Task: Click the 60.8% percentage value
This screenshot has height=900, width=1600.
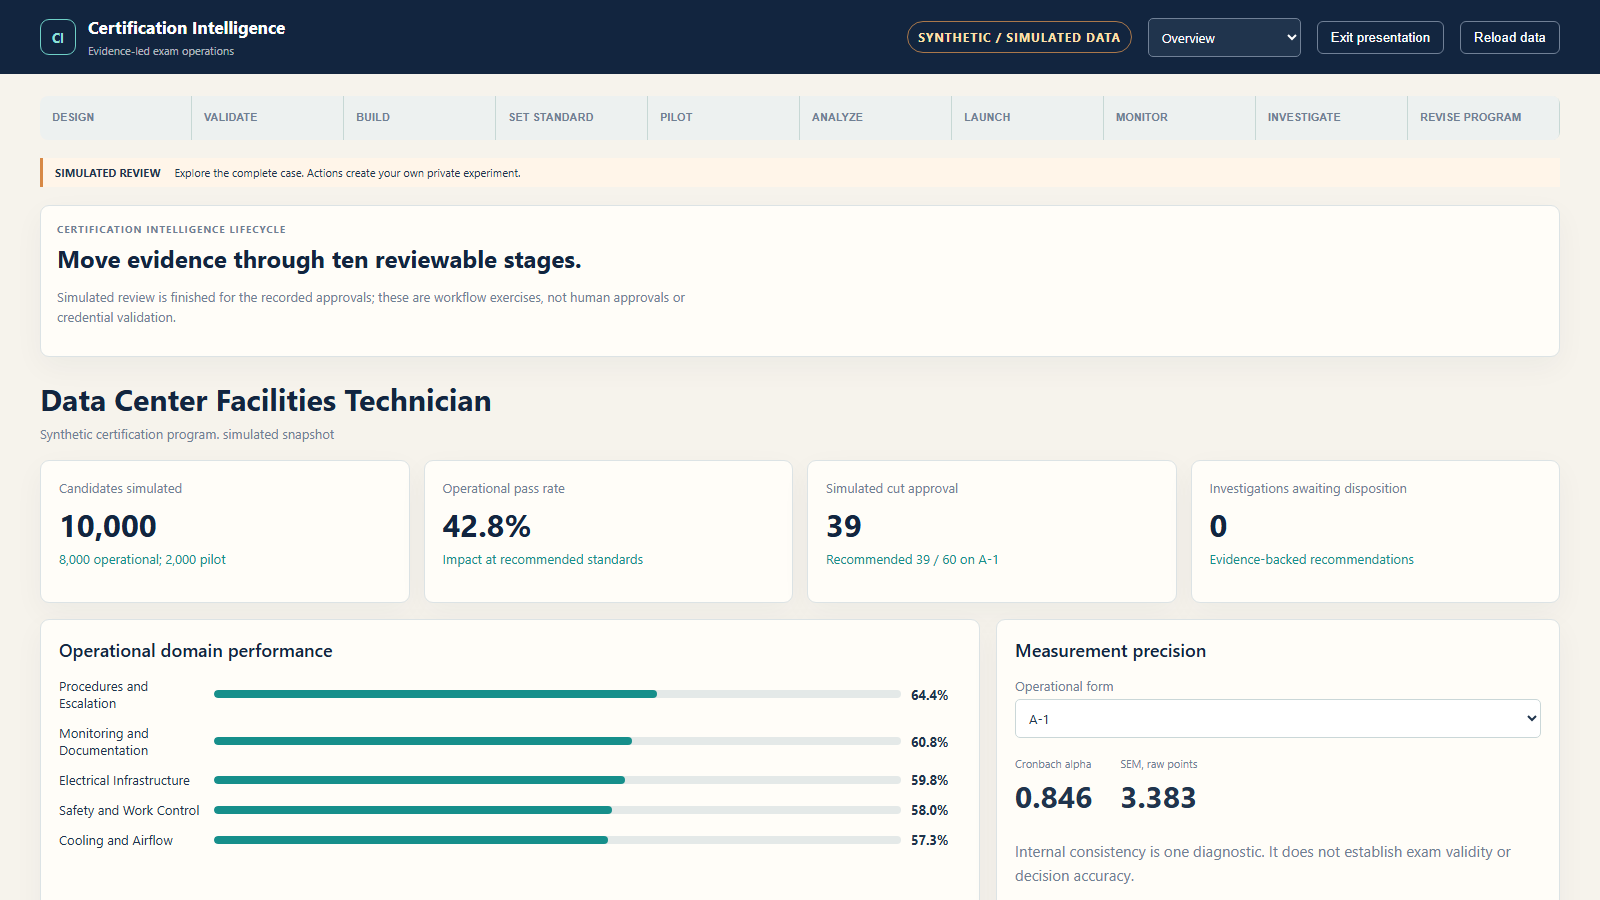Action: pyautogui.click(x=929, y=742)
